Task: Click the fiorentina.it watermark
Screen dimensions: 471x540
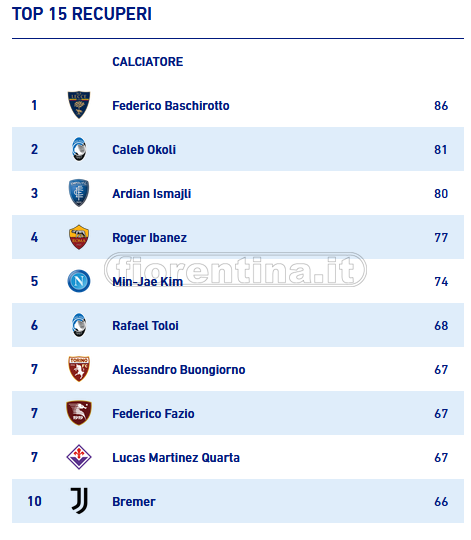Action: 236,270
